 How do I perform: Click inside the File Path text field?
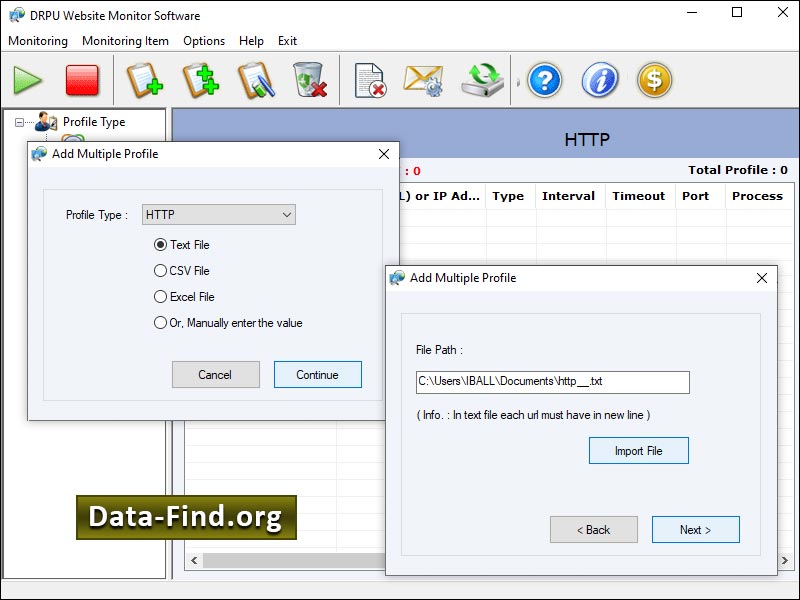tap(552, 382)
